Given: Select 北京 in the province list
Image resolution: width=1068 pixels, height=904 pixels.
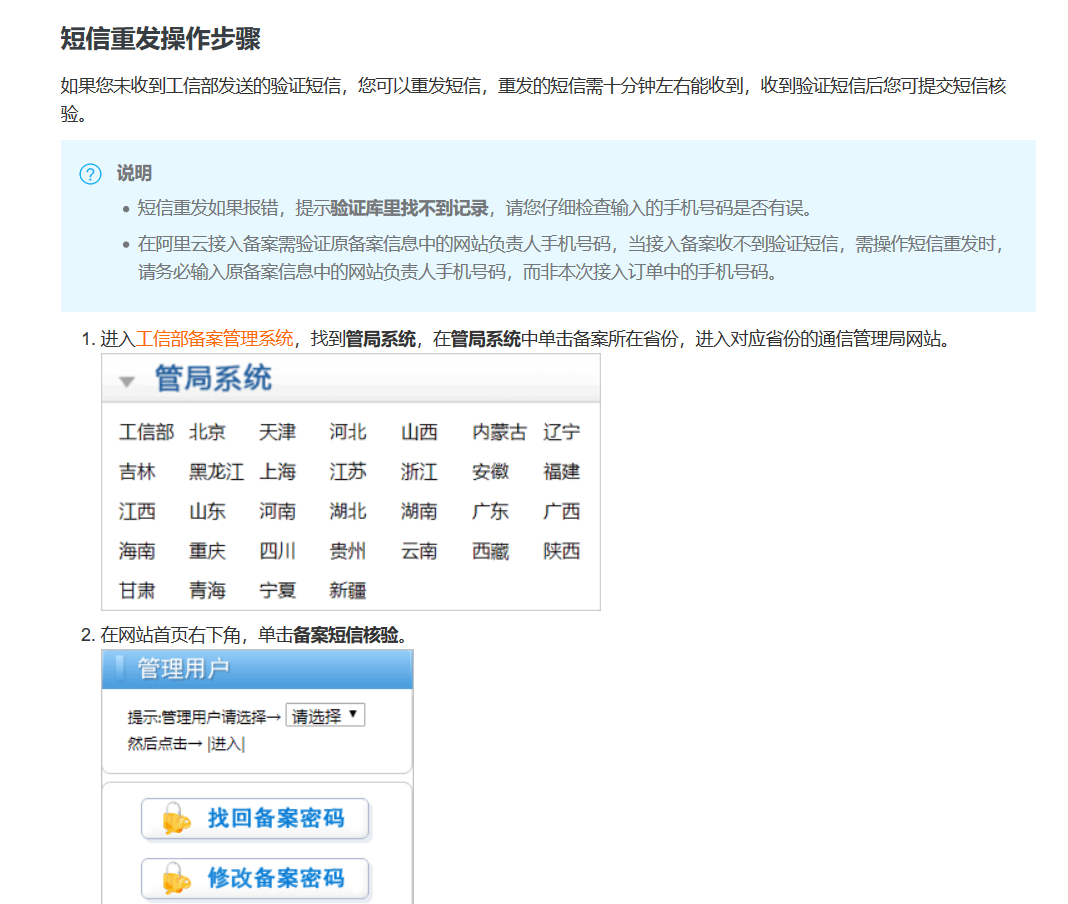Looking at the screenshot, I should [207, 432].
